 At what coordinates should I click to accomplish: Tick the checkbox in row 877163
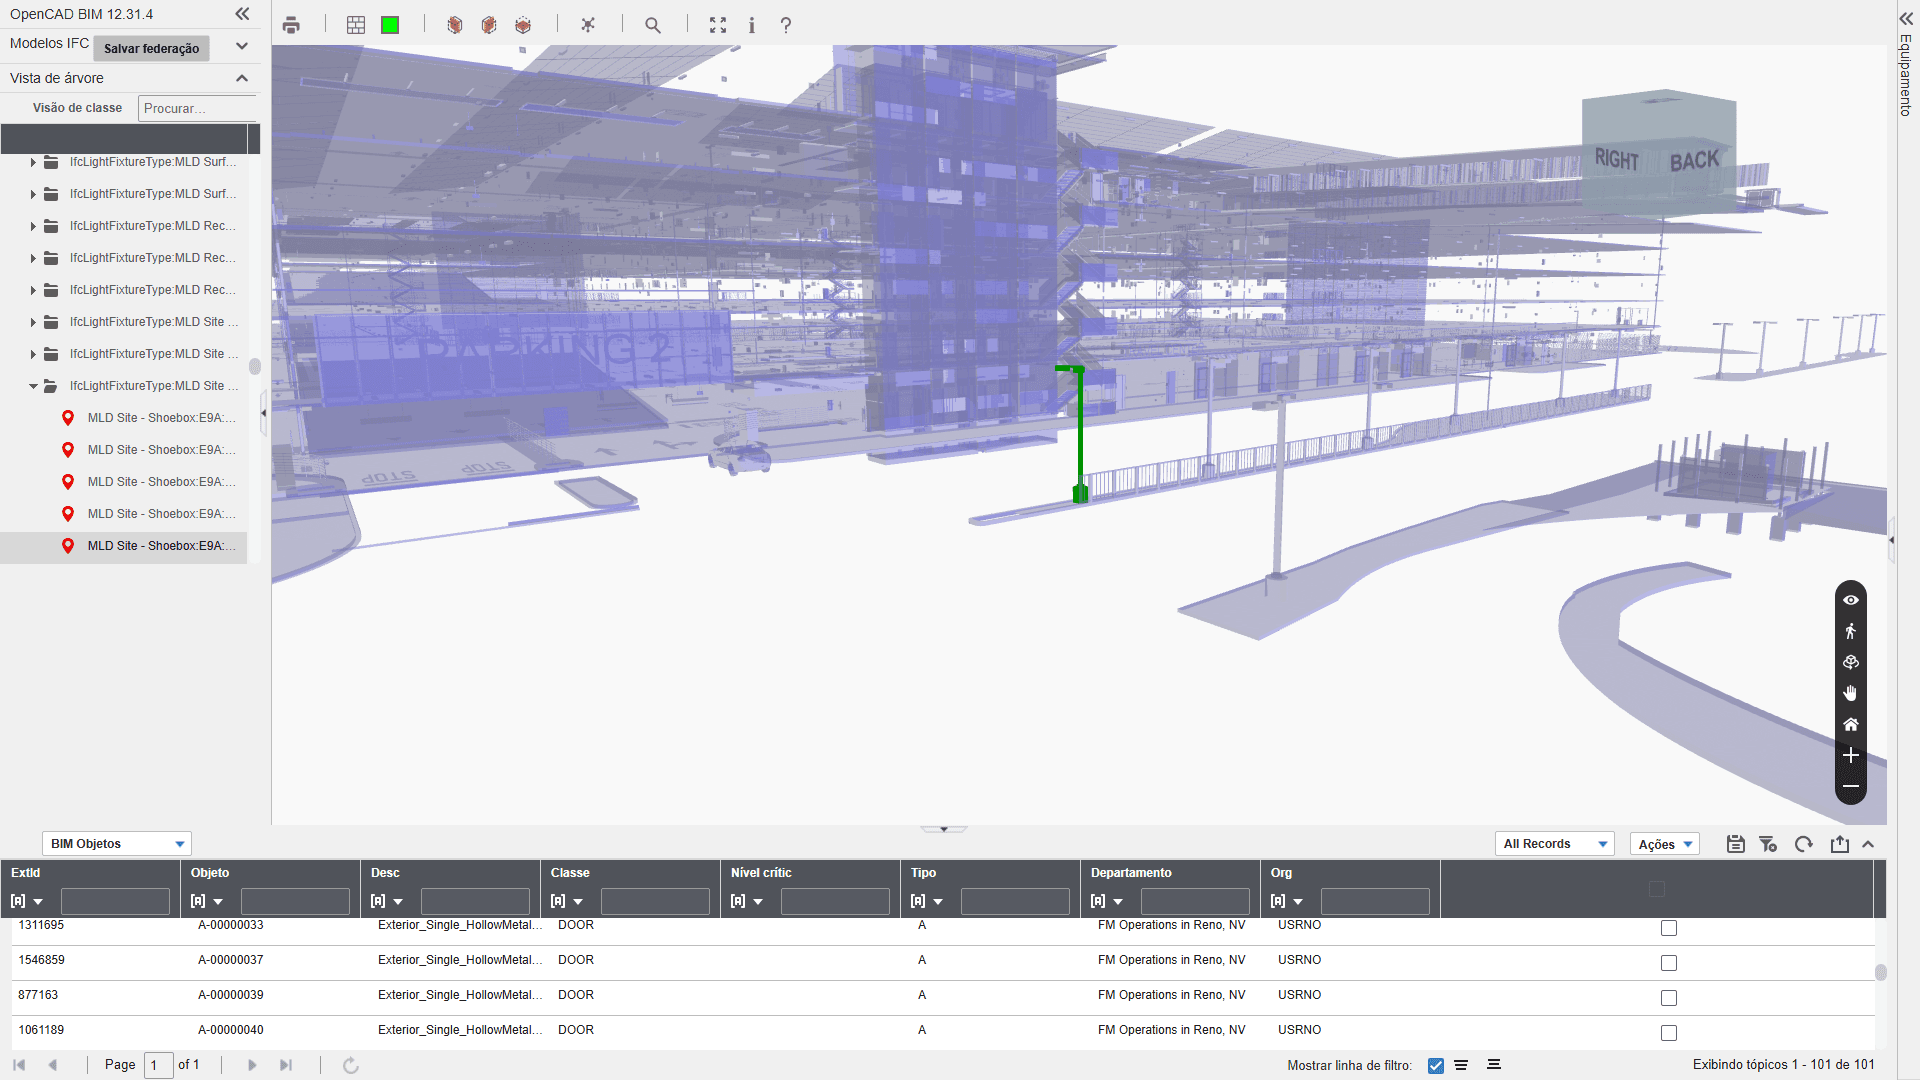(1669, 998)
